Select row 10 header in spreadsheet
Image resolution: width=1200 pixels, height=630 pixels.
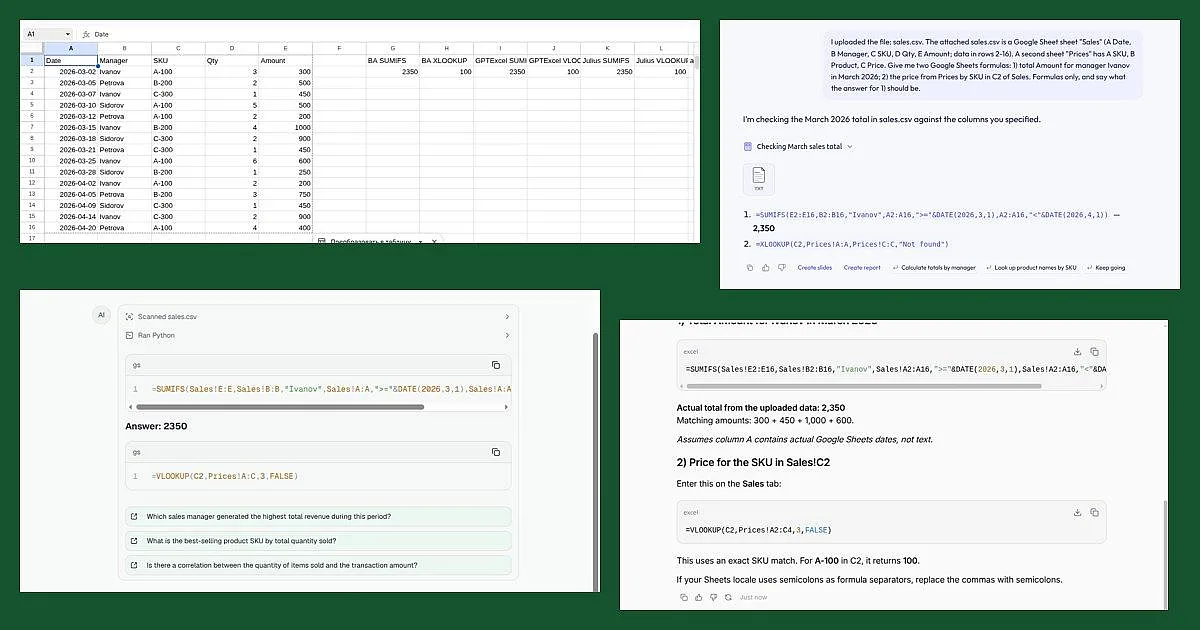[32, 160]
